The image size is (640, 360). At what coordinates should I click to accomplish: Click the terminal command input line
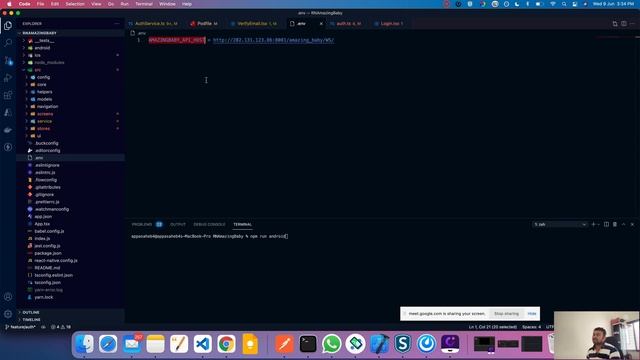(210, 236)
